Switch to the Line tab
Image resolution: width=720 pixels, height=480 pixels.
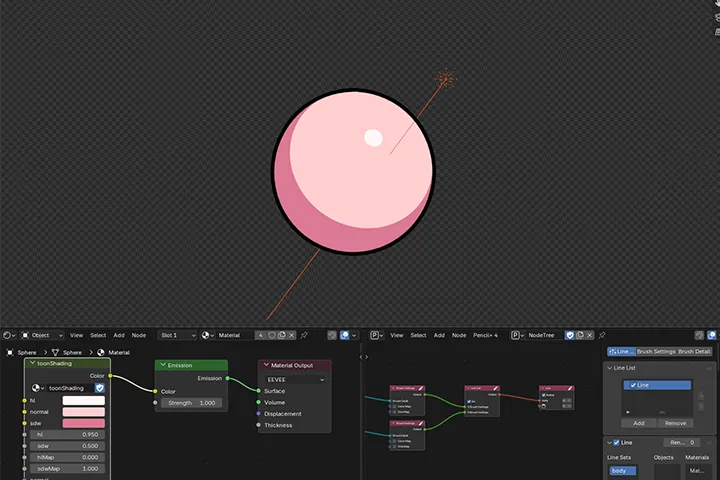(x=621, y=351)
